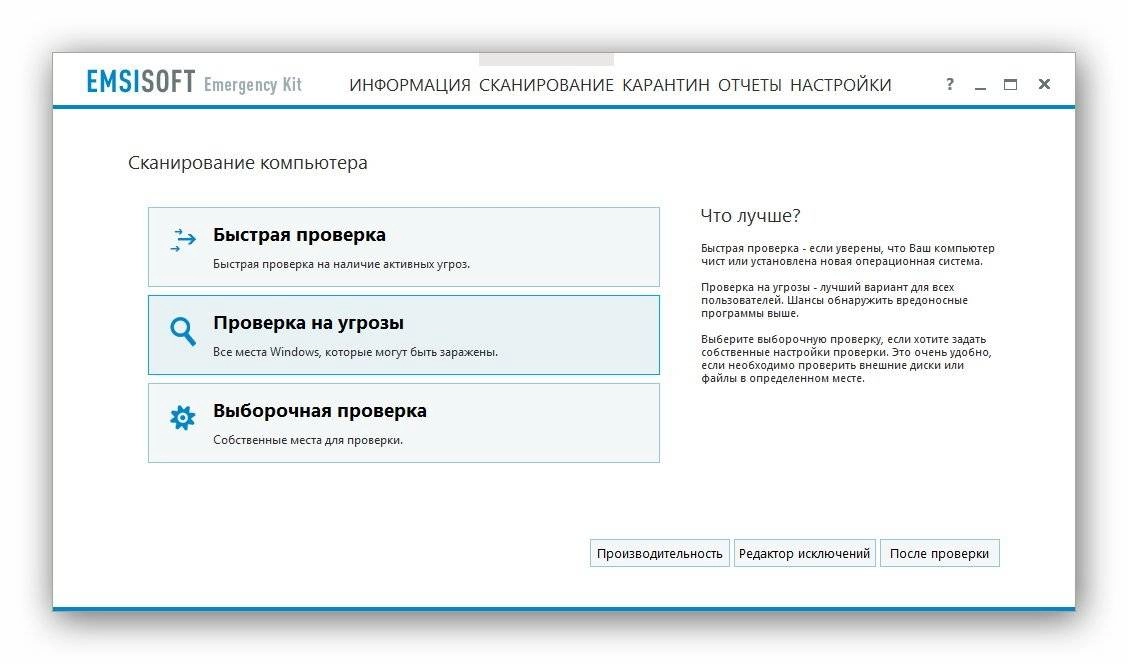
Task: Click the Emsisoft Emergency Kit logo
Action: (x=194, y=82)
